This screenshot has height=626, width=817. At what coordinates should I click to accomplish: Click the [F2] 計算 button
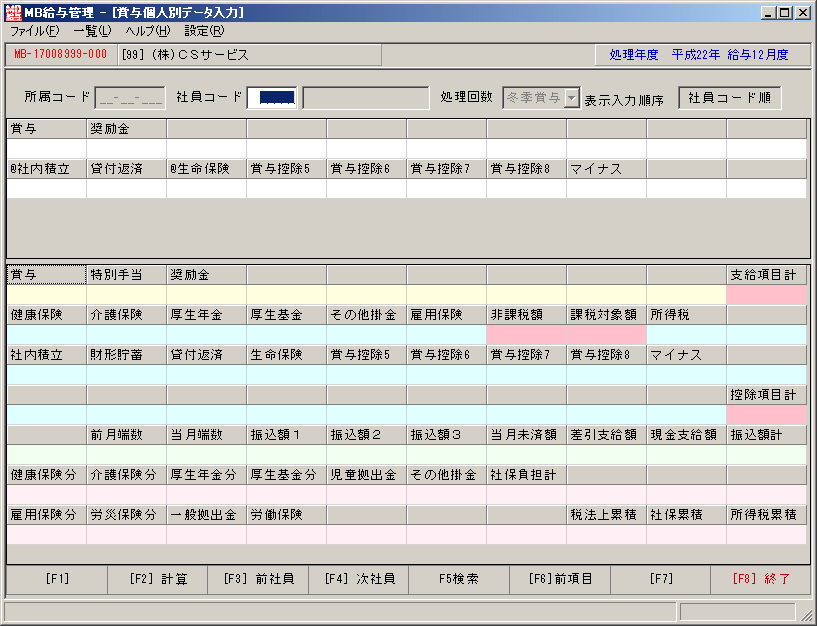(157, 579)
